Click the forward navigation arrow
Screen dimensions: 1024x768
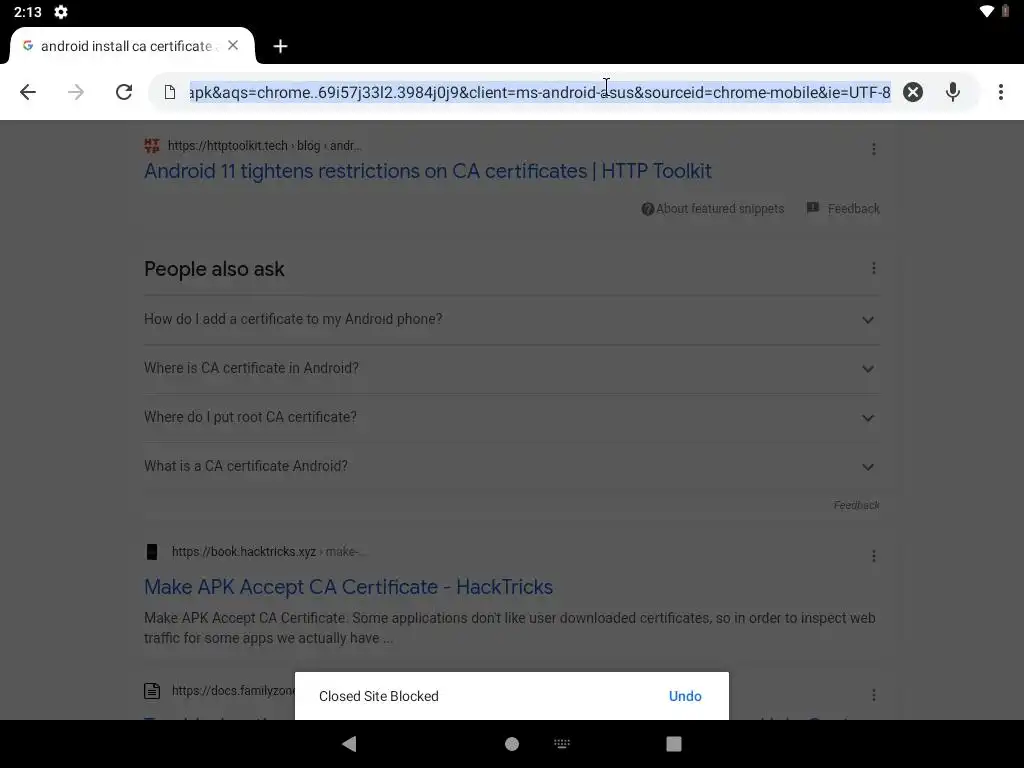tap(76, 92)
